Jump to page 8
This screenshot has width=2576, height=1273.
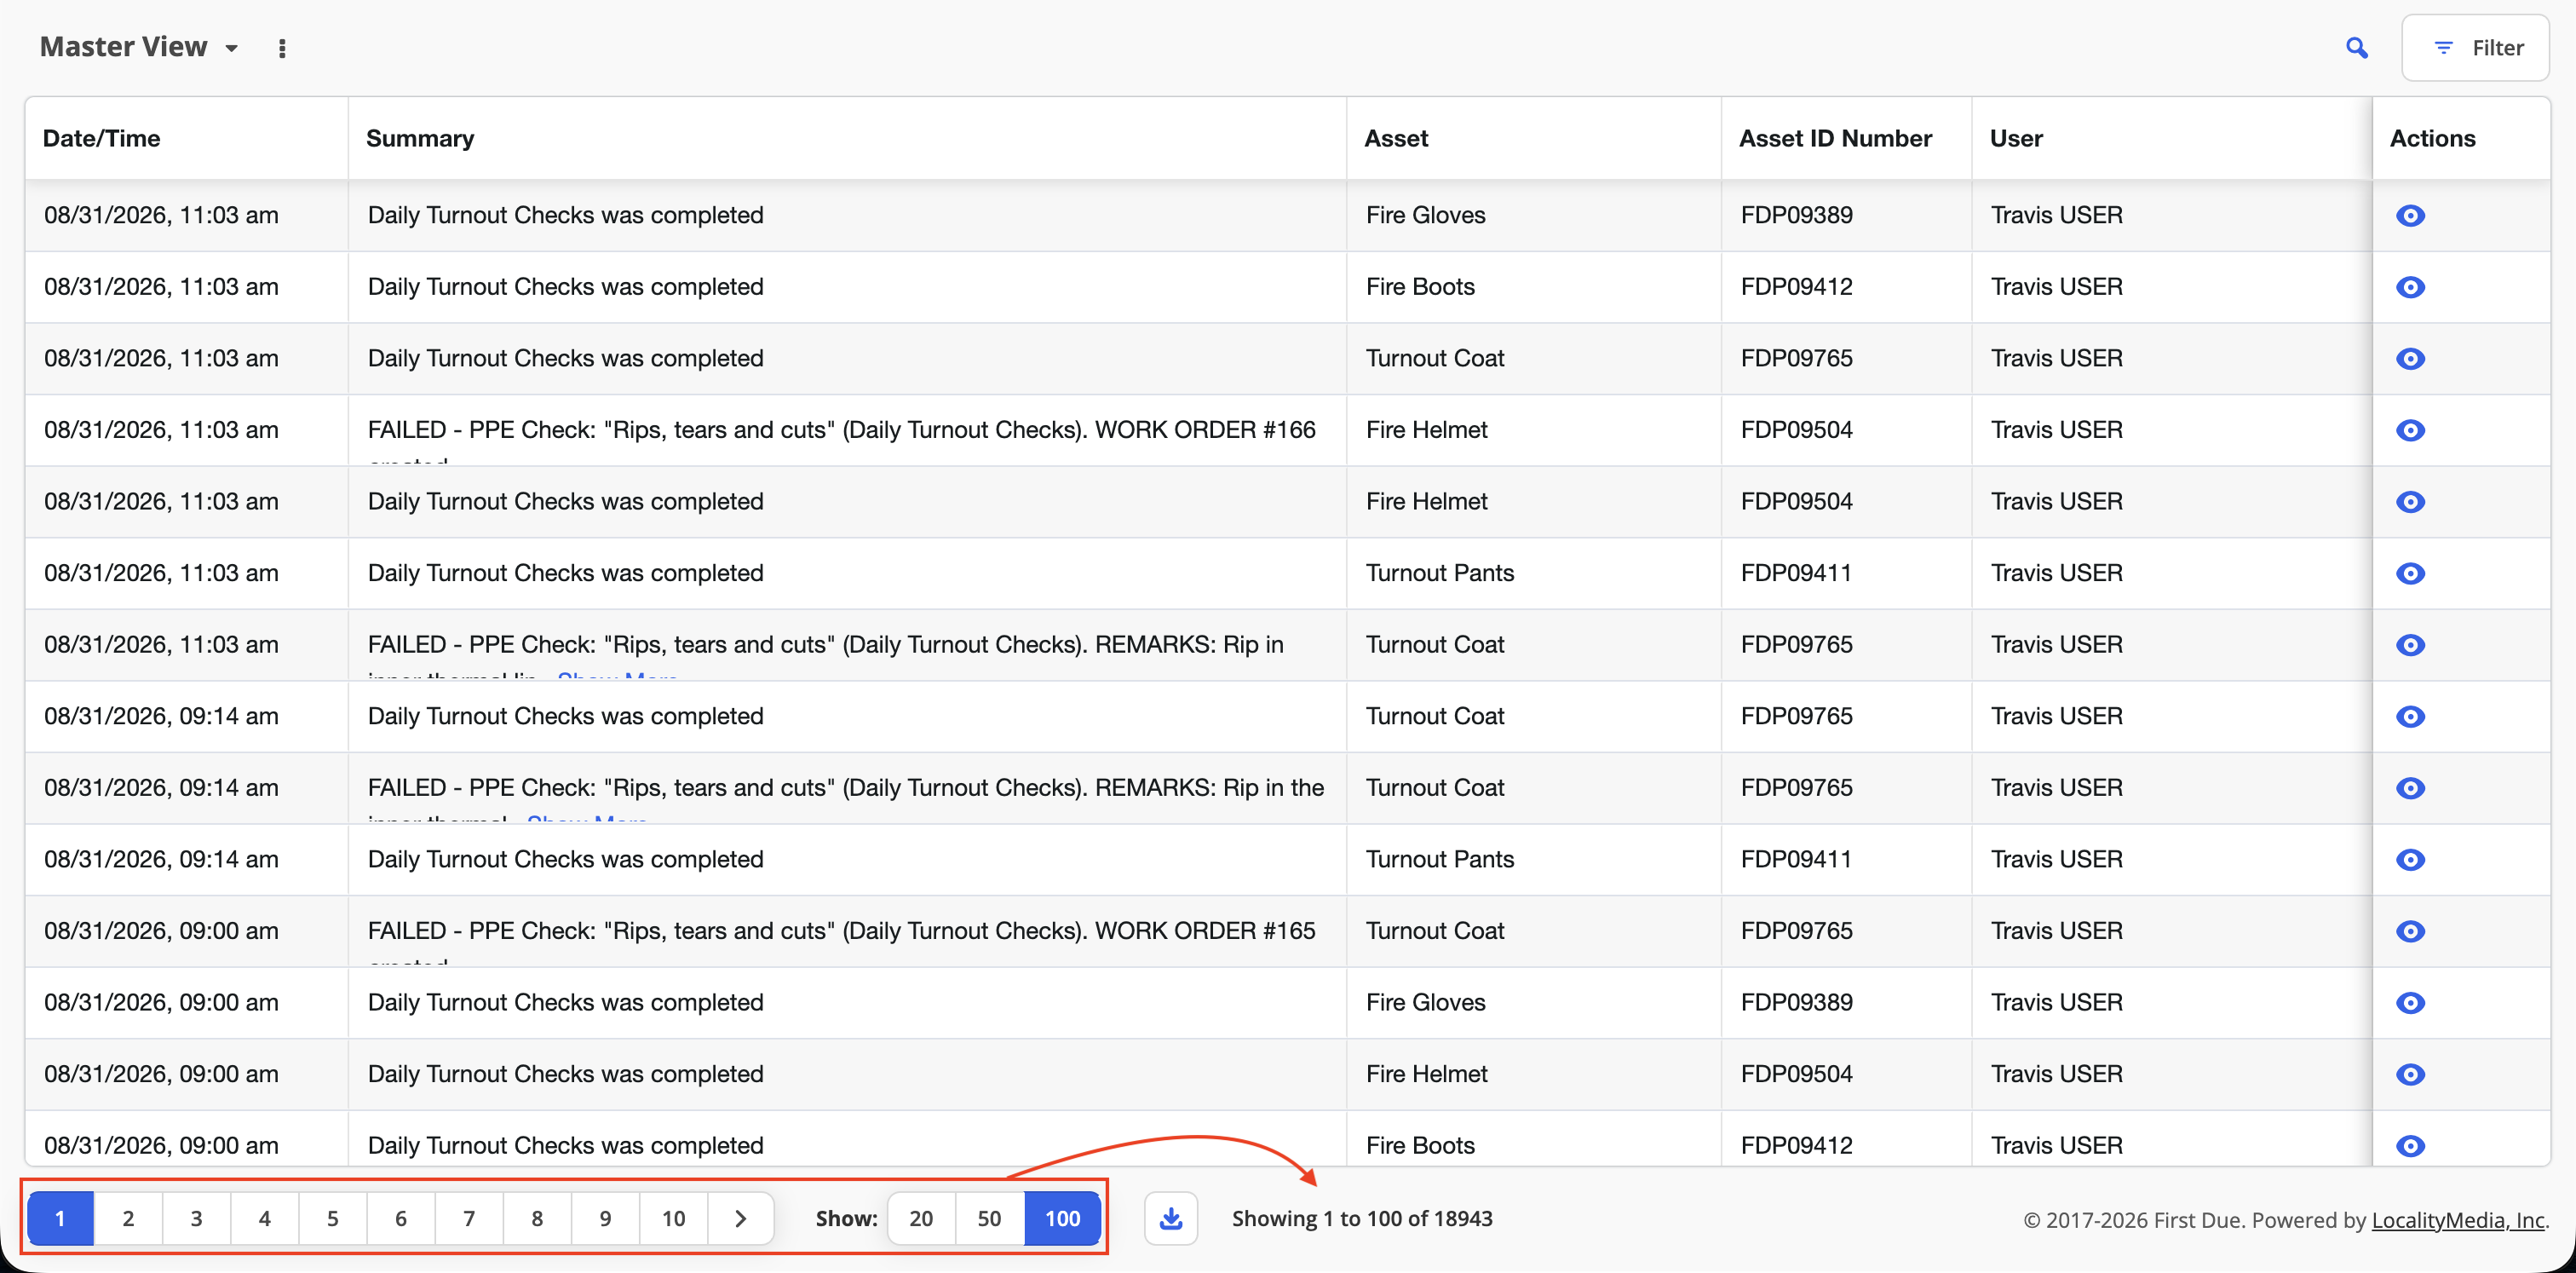537,1218
